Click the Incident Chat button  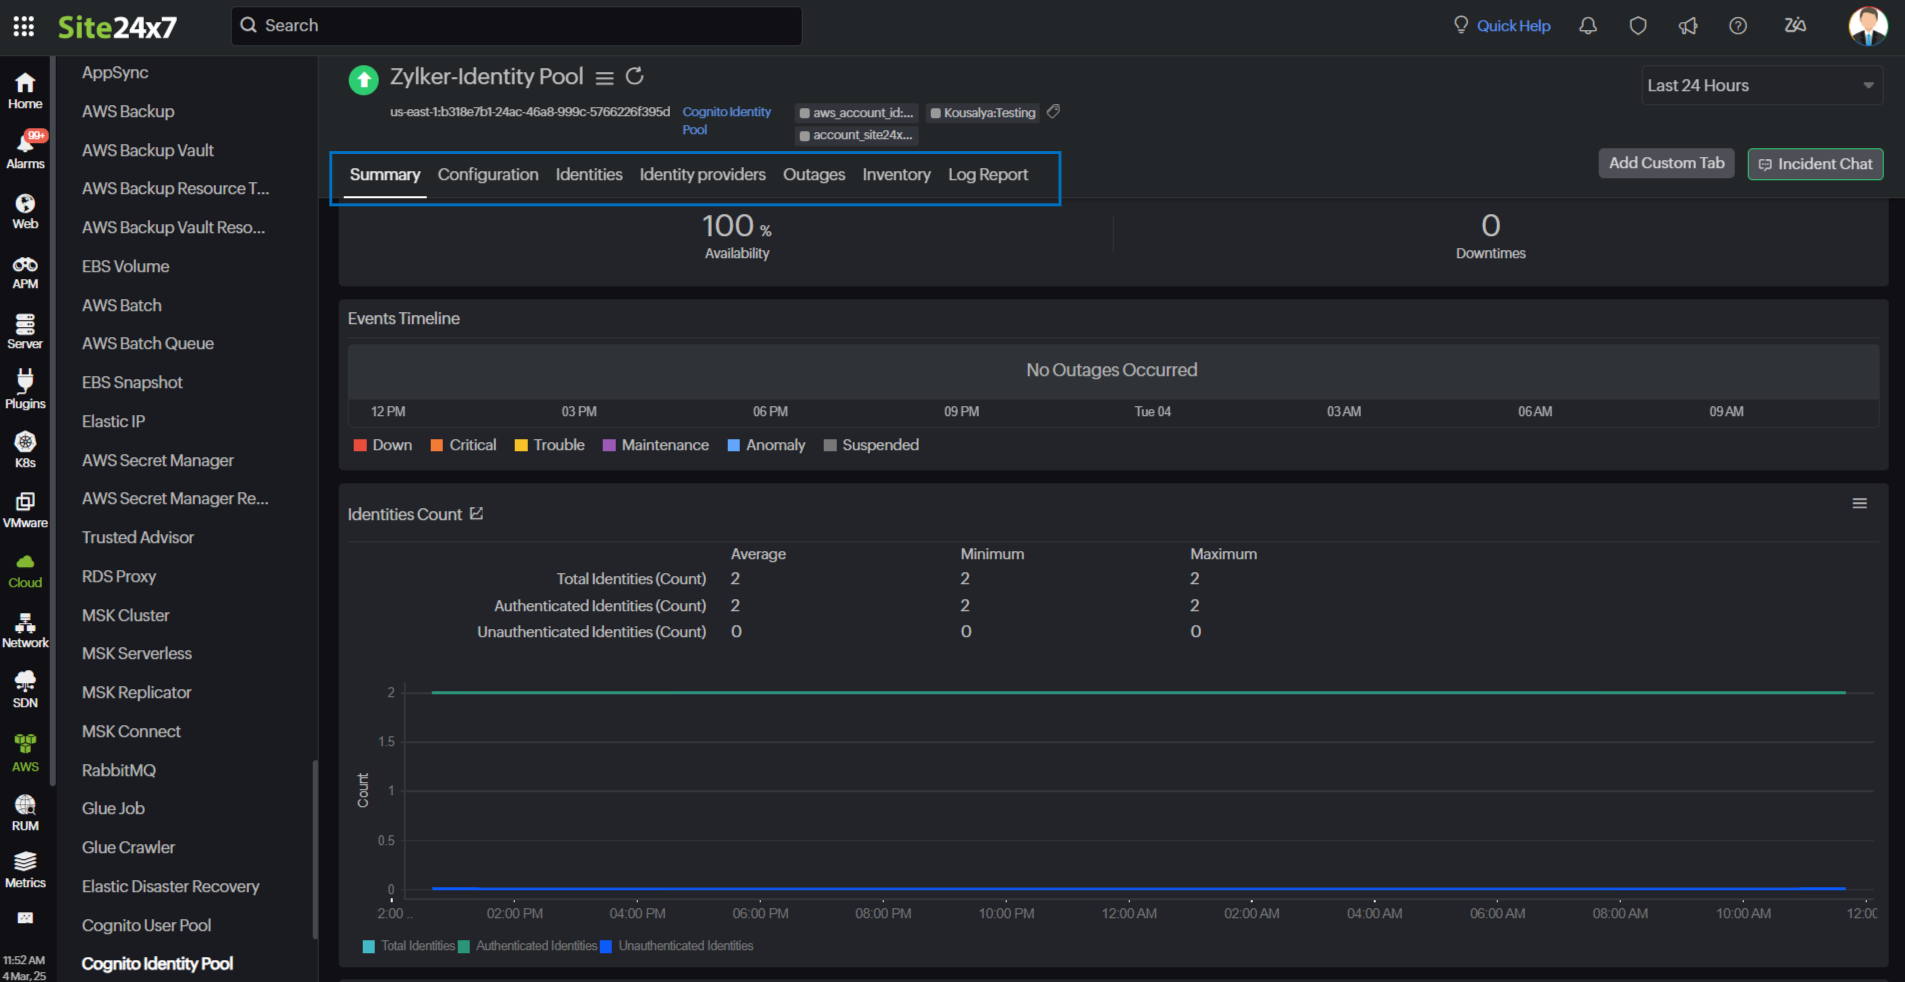1814,164
